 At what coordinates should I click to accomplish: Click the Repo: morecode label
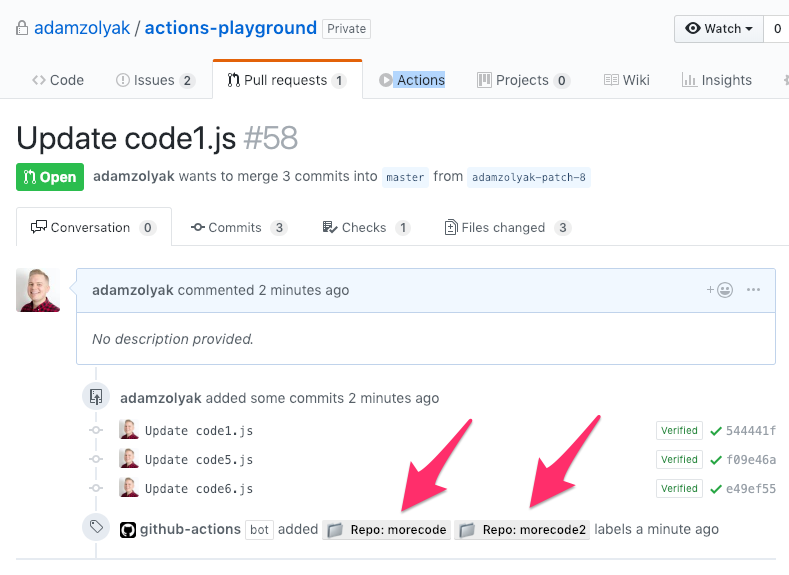click(x=386, y=530)
